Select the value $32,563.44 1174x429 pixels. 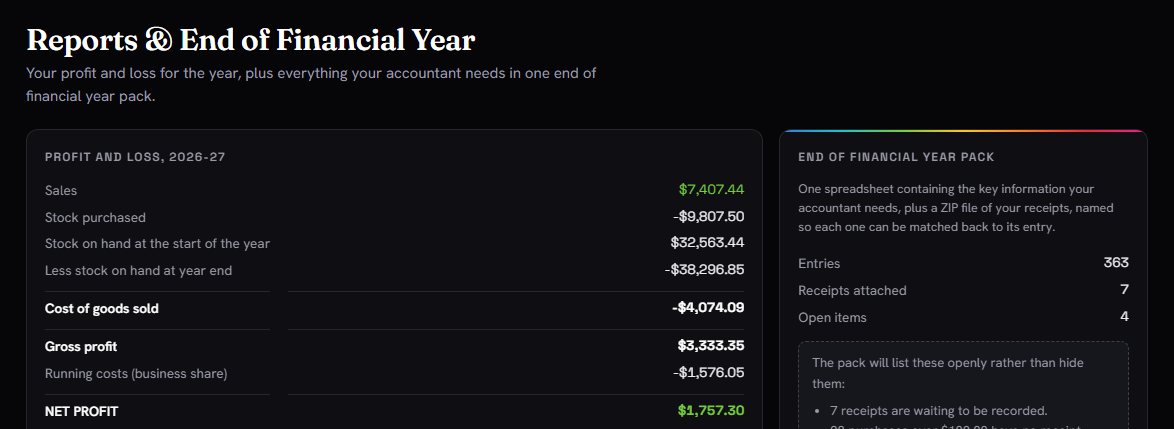coord(708,243)
